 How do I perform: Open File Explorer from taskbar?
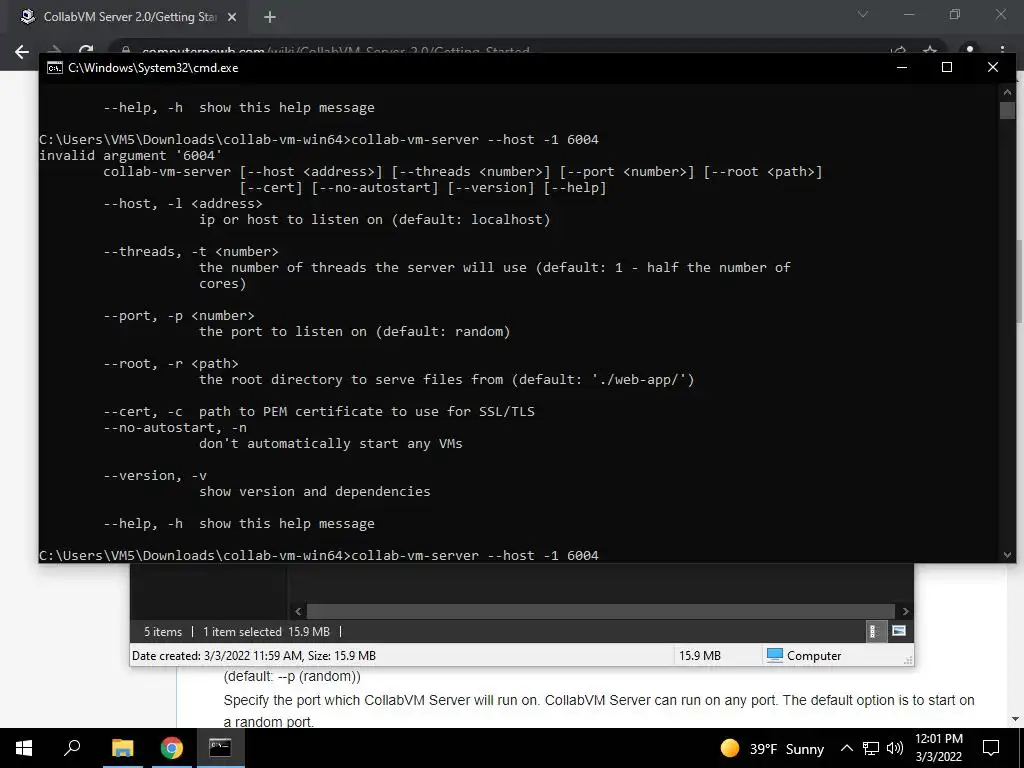[122, 748]
